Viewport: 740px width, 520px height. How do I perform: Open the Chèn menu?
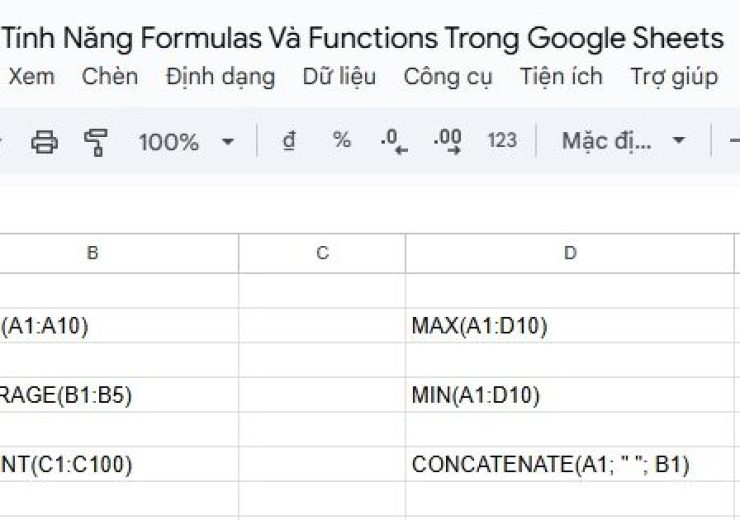point(110,76)
